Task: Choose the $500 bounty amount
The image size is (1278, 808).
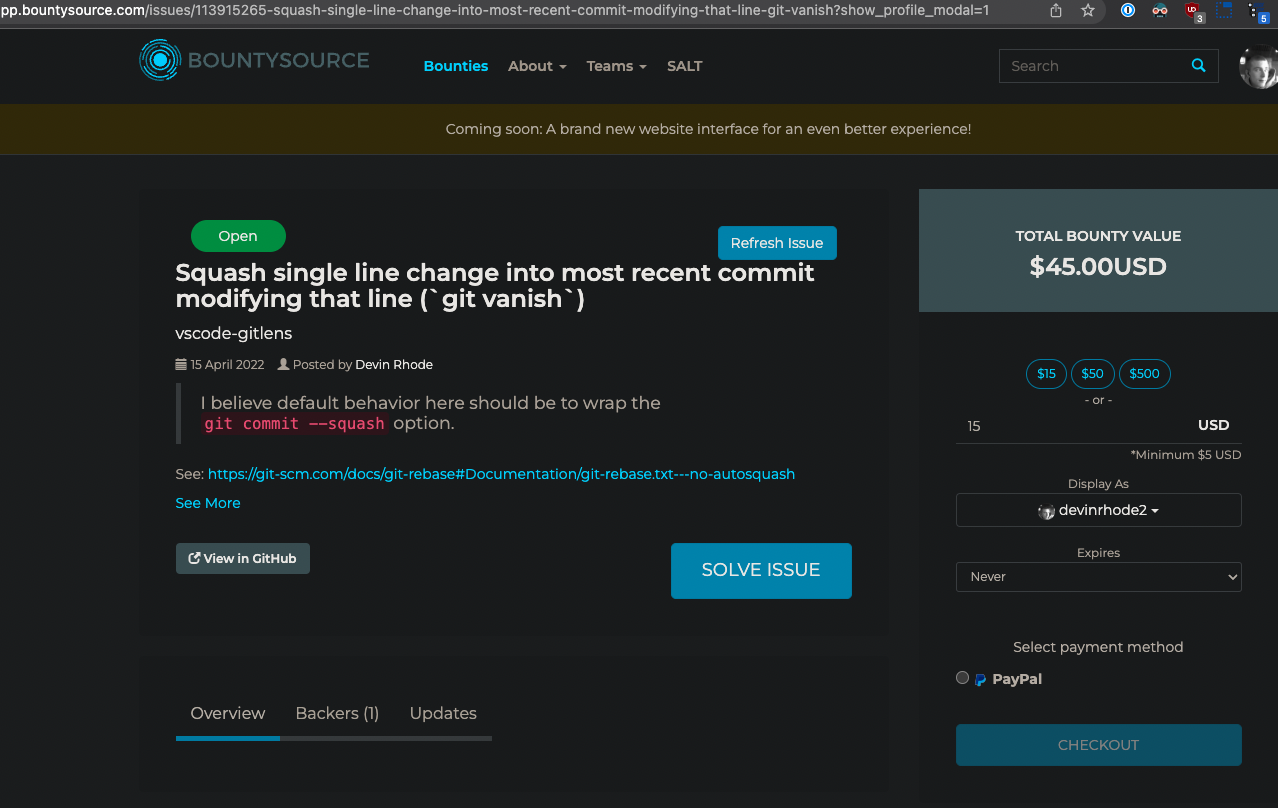Action: tap(1144, 374)
